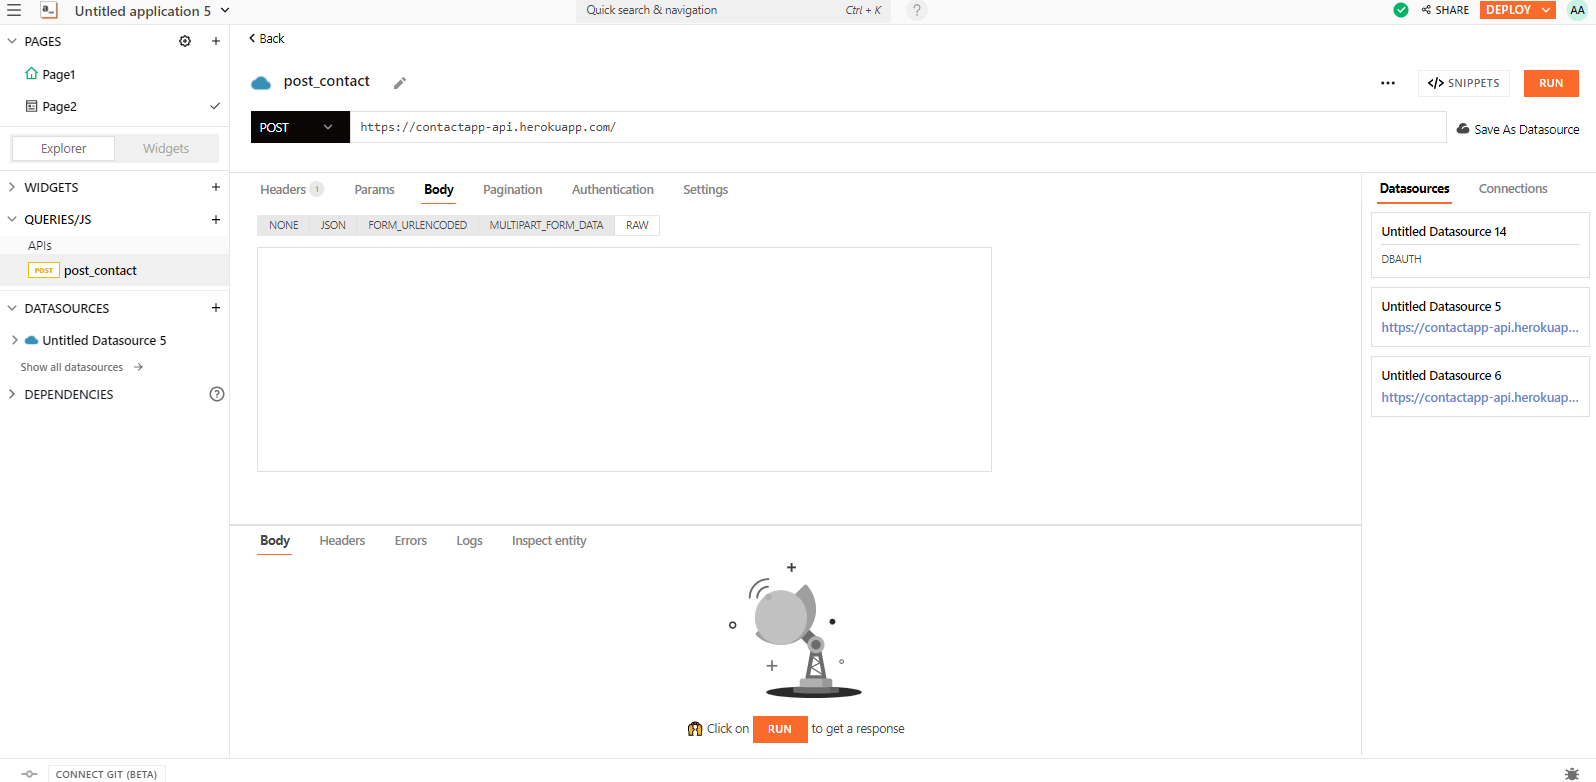Click the pages settings gear icon

[x=185, y=41]
